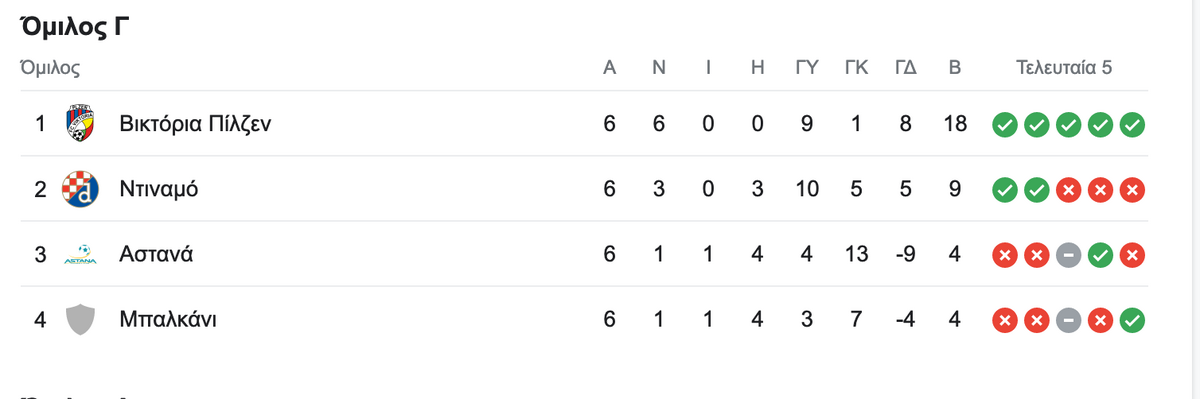
Task: Open the Αστανά team link
Action: click(x=155, y=254)
